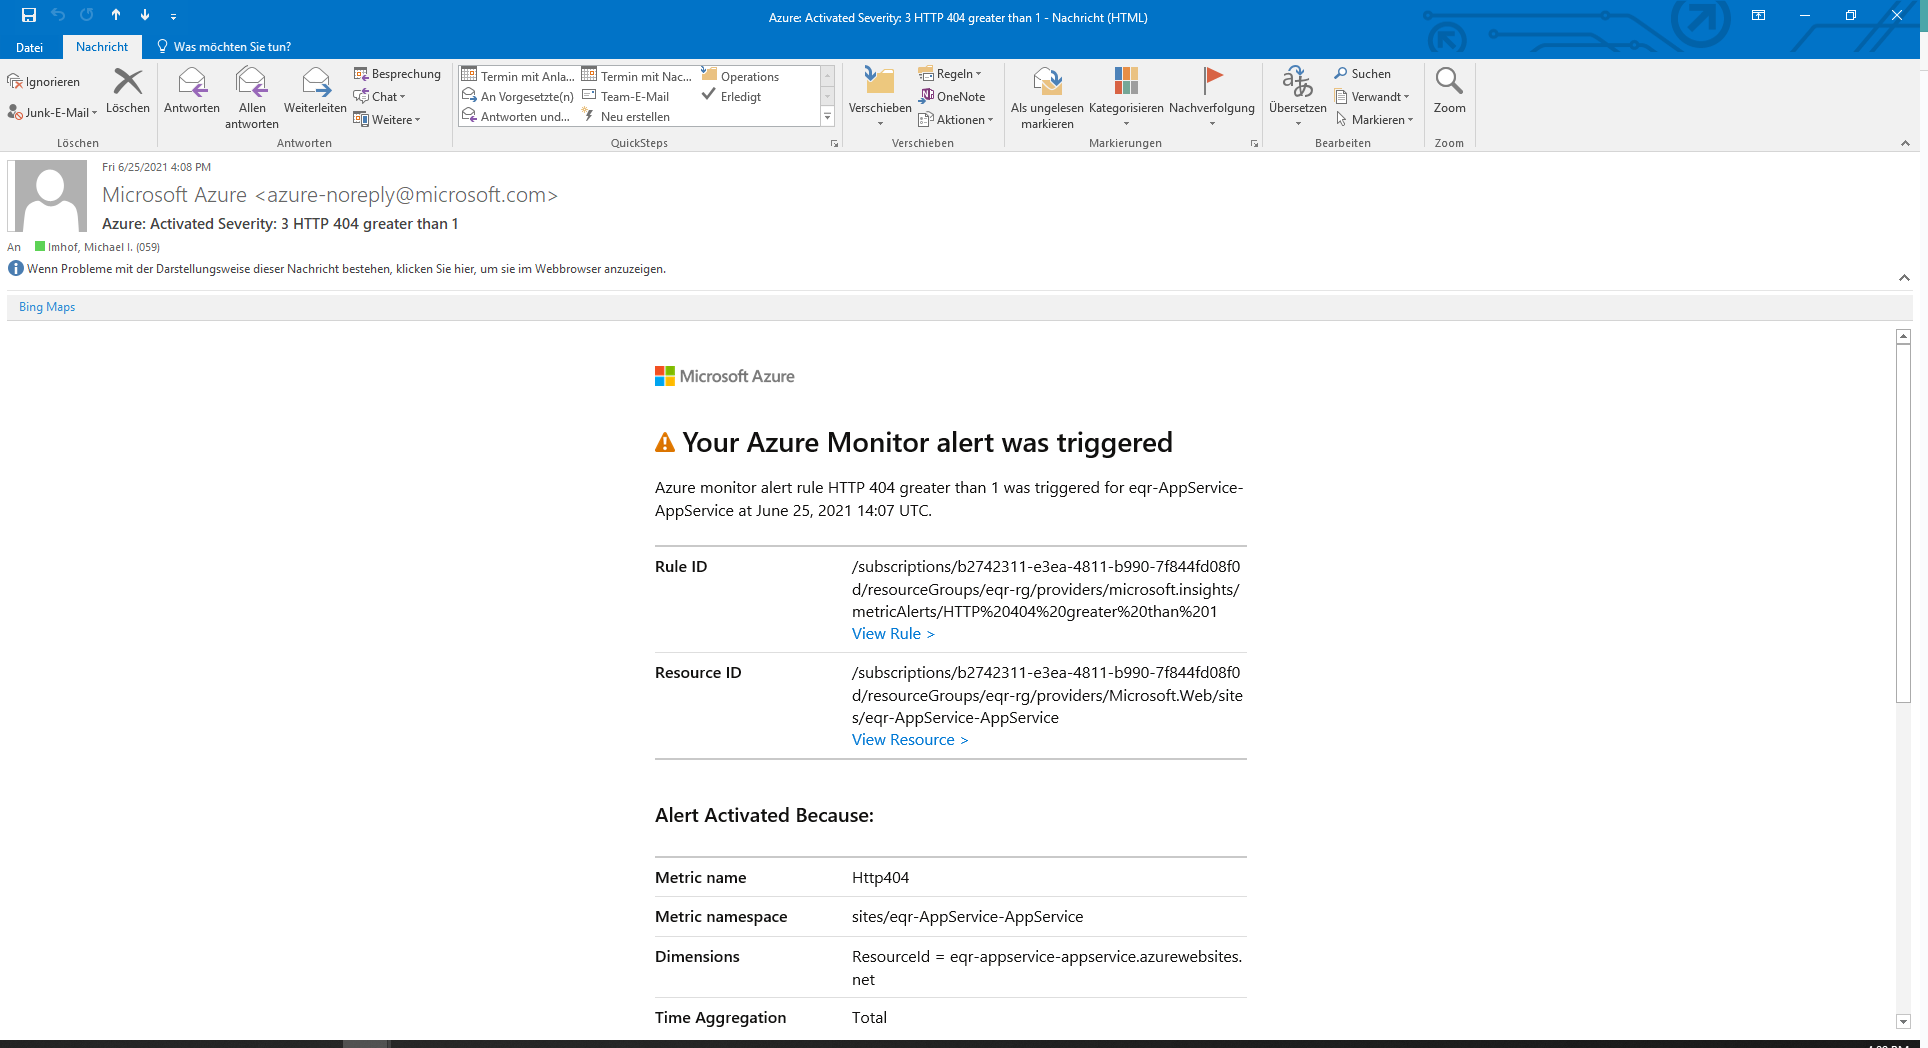Click the 'View Rule >' link
This screenshot has height=1048, width=1928.
coord(893,634)
